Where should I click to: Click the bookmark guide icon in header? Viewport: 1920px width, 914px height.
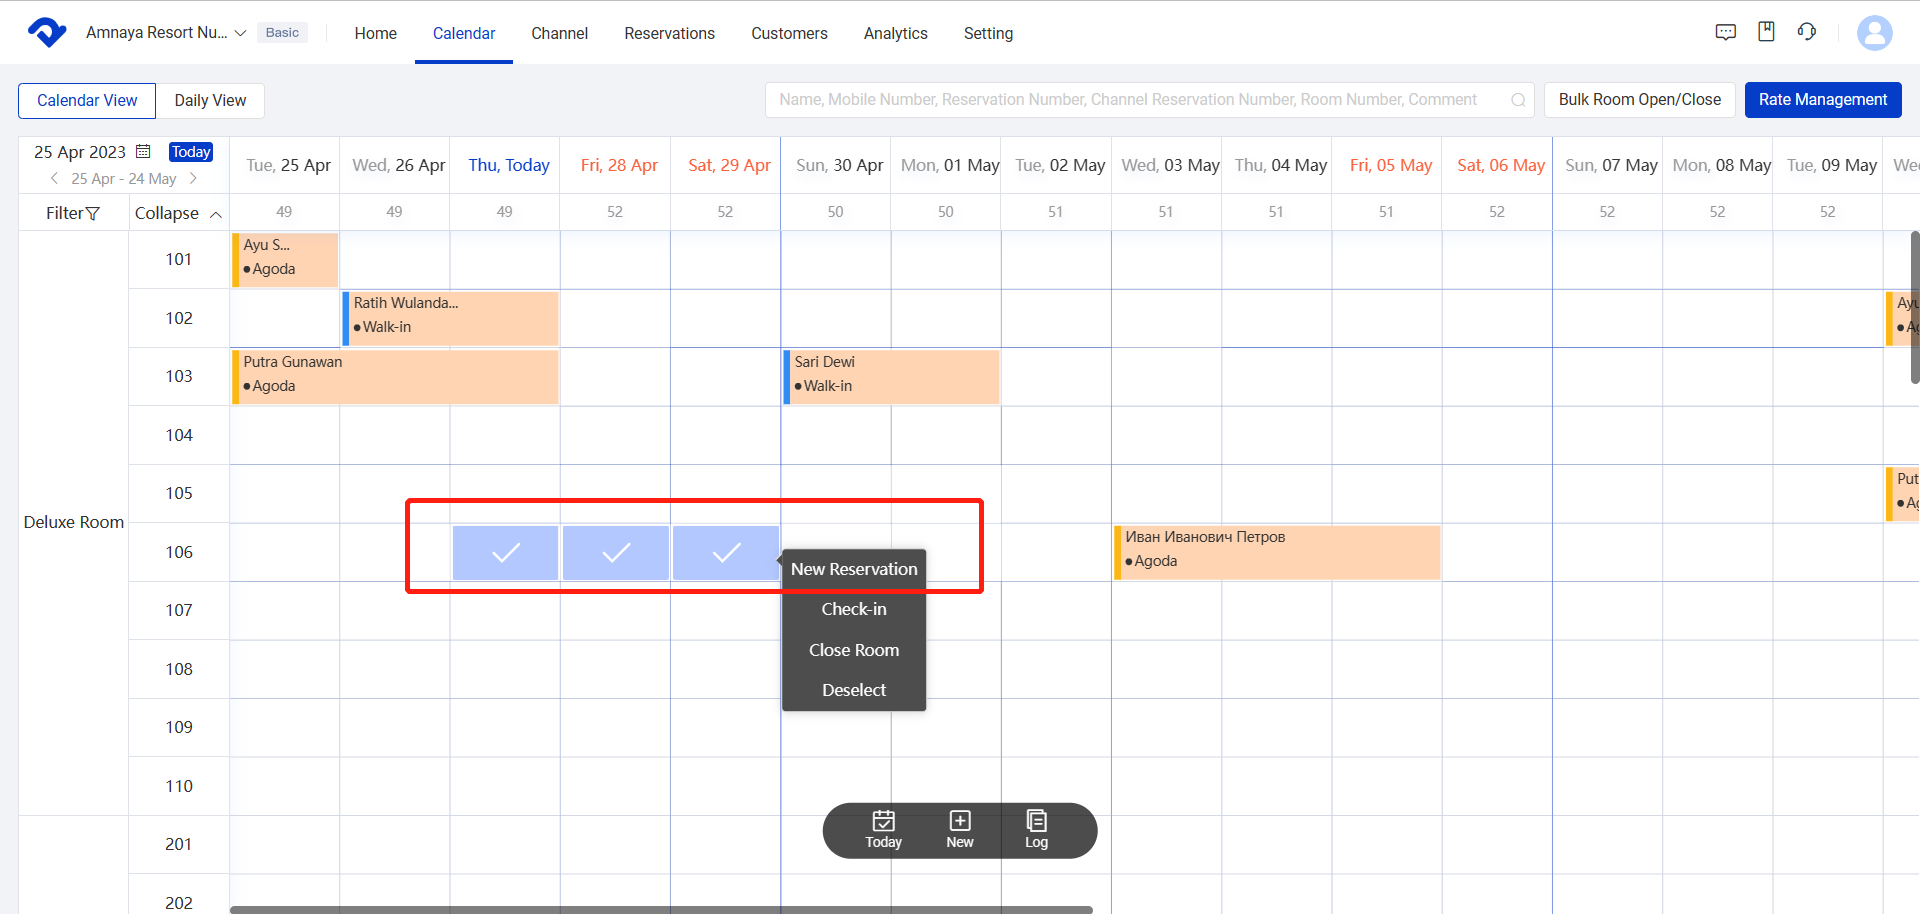[x=1766, y=32]
